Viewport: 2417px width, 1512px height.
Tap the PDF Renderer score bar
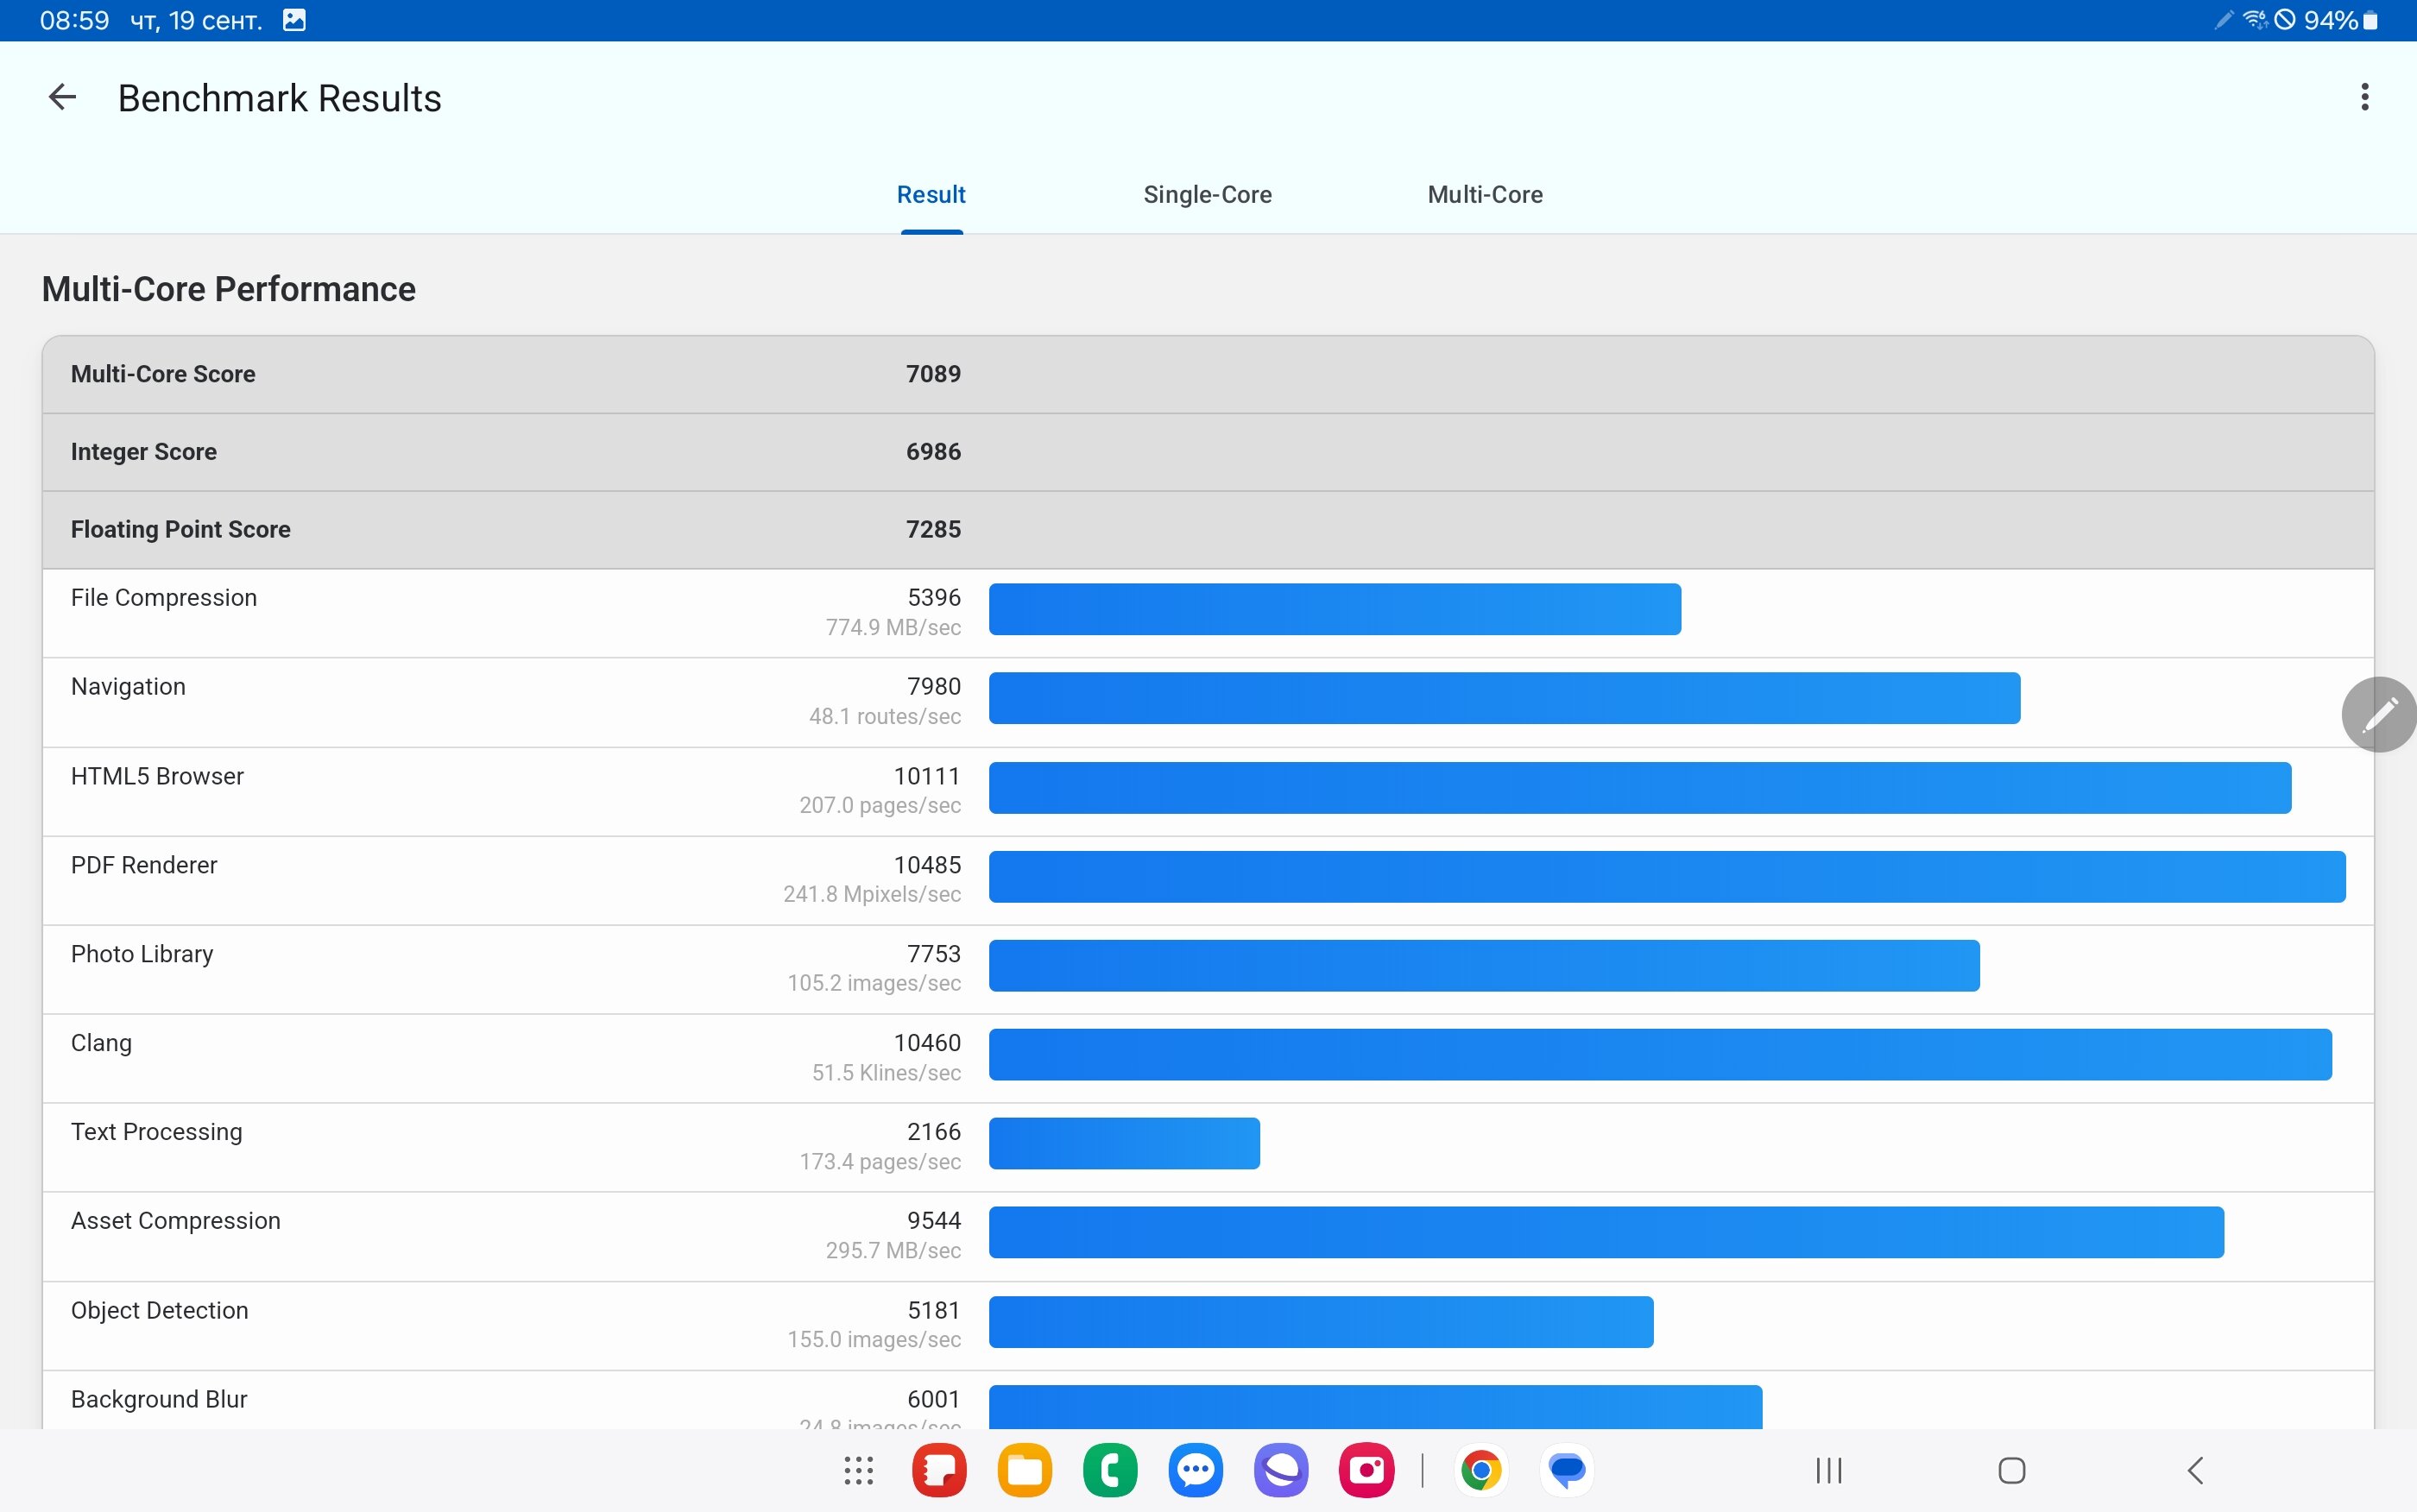[1667, 877]
